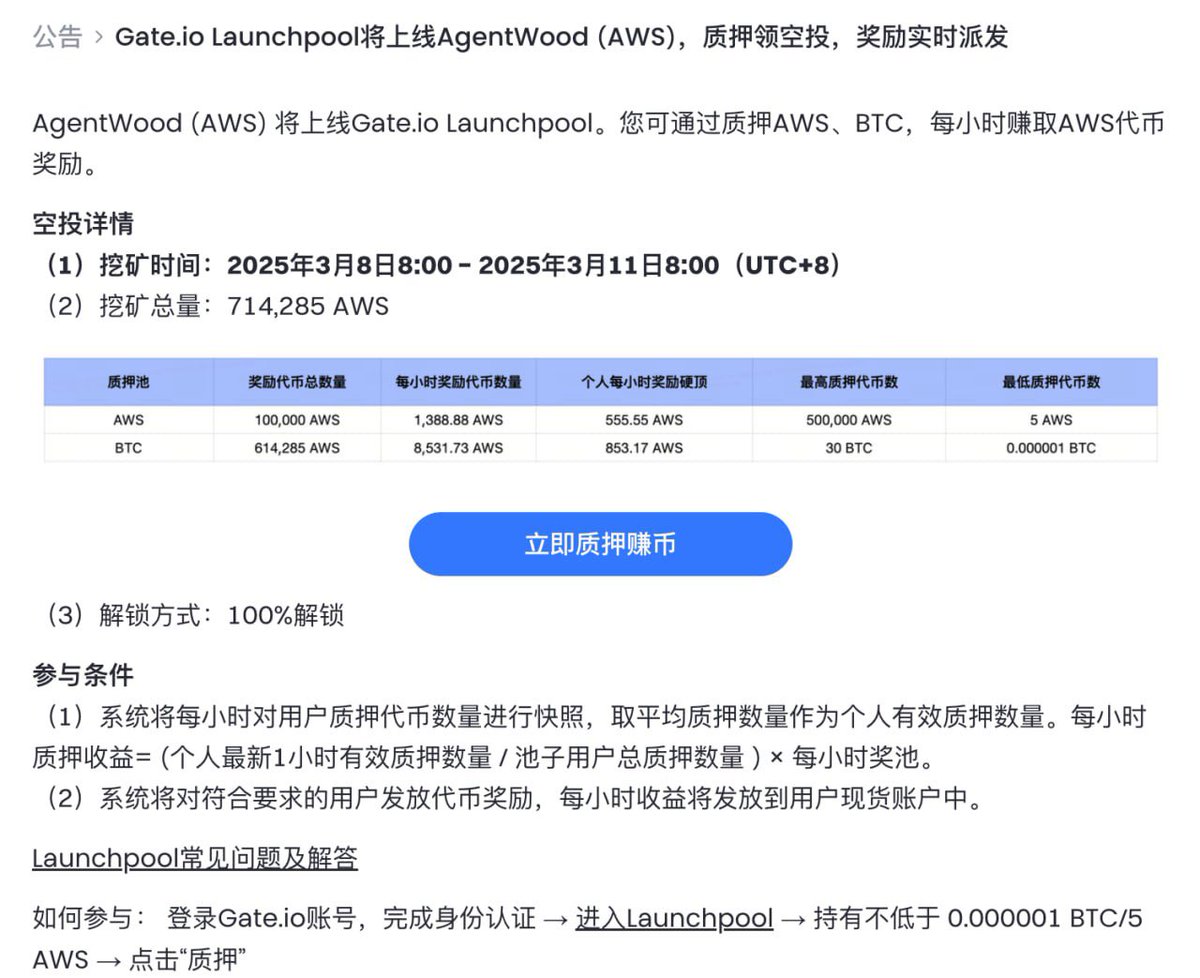Click the 100,000 AWS cell
The height and width of the screenshot is (978, 1200).
coord(297,420)
